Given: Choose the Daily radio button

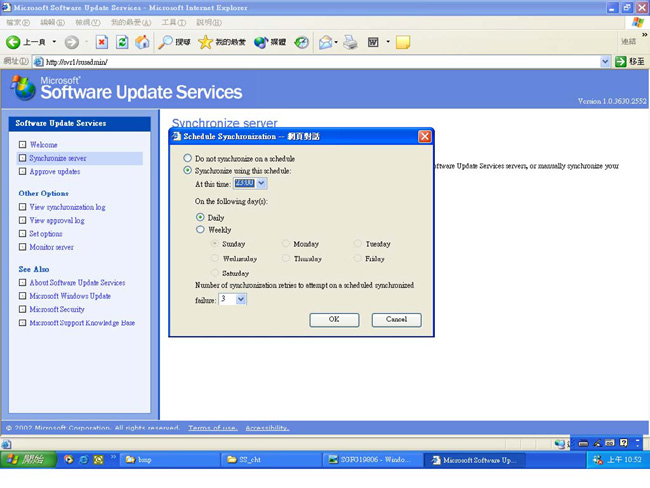Looking at the screenshot, I should pyautogui.click(x=200, y=217).
